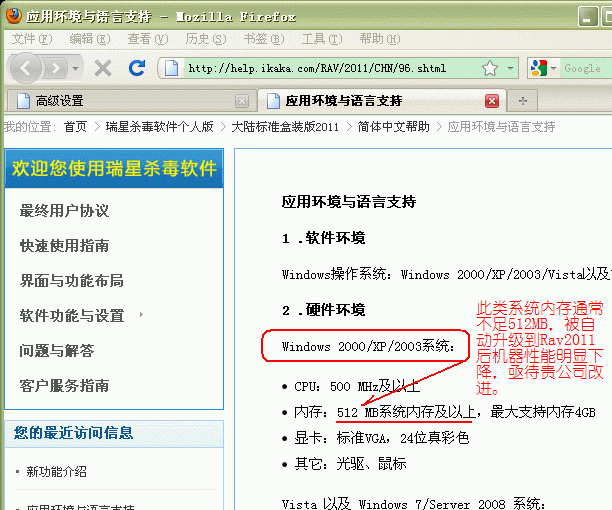Reload the page with refresh icon

pos(137,68)
